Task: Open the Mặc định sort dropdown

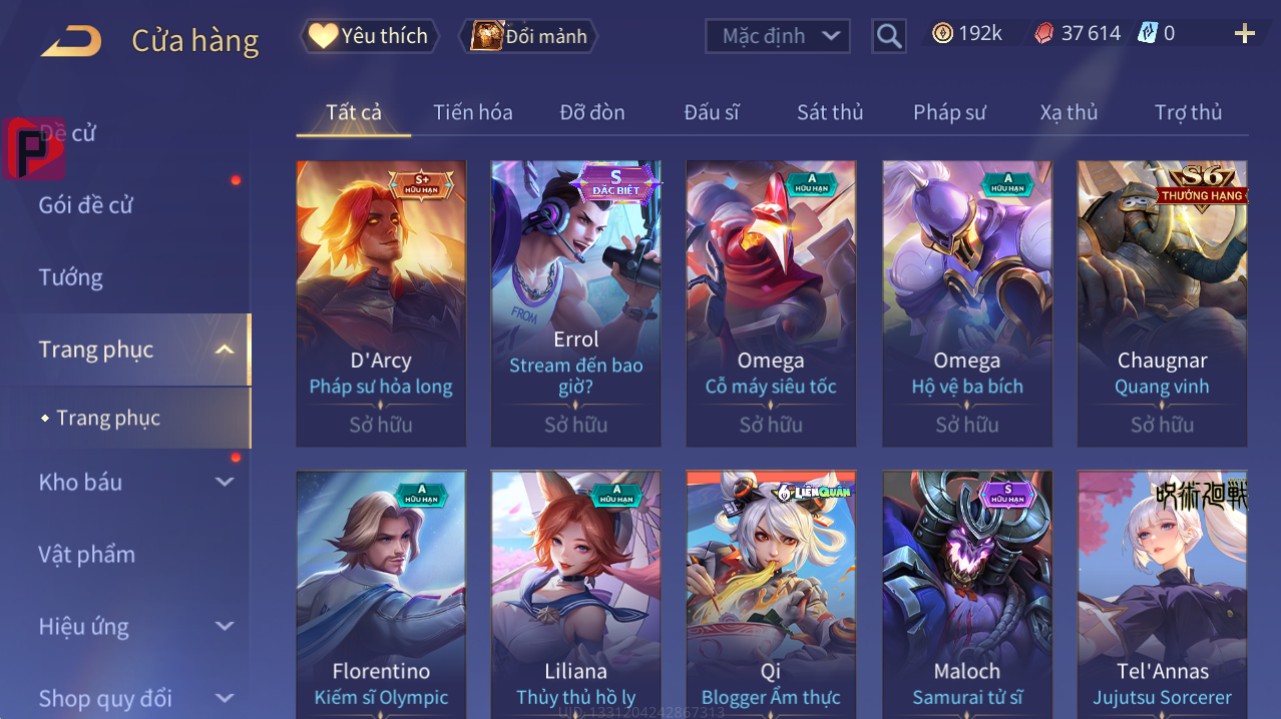Action: coord(778,36)
